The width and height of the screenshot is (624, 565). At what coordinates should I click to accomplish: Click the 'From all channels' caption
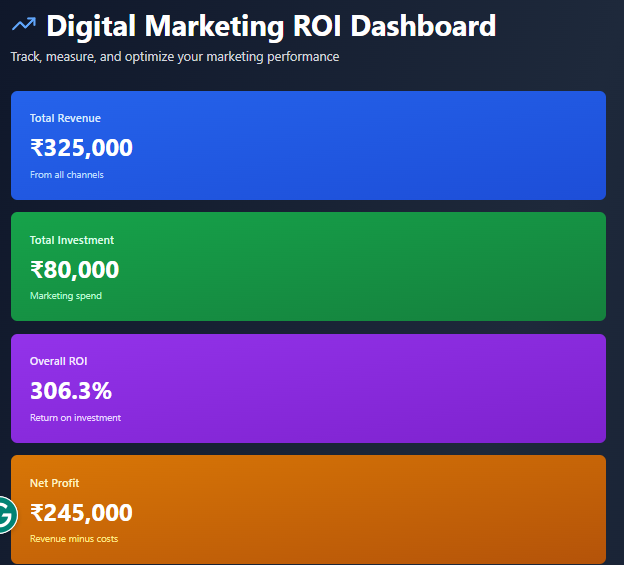tap(67, 175)
